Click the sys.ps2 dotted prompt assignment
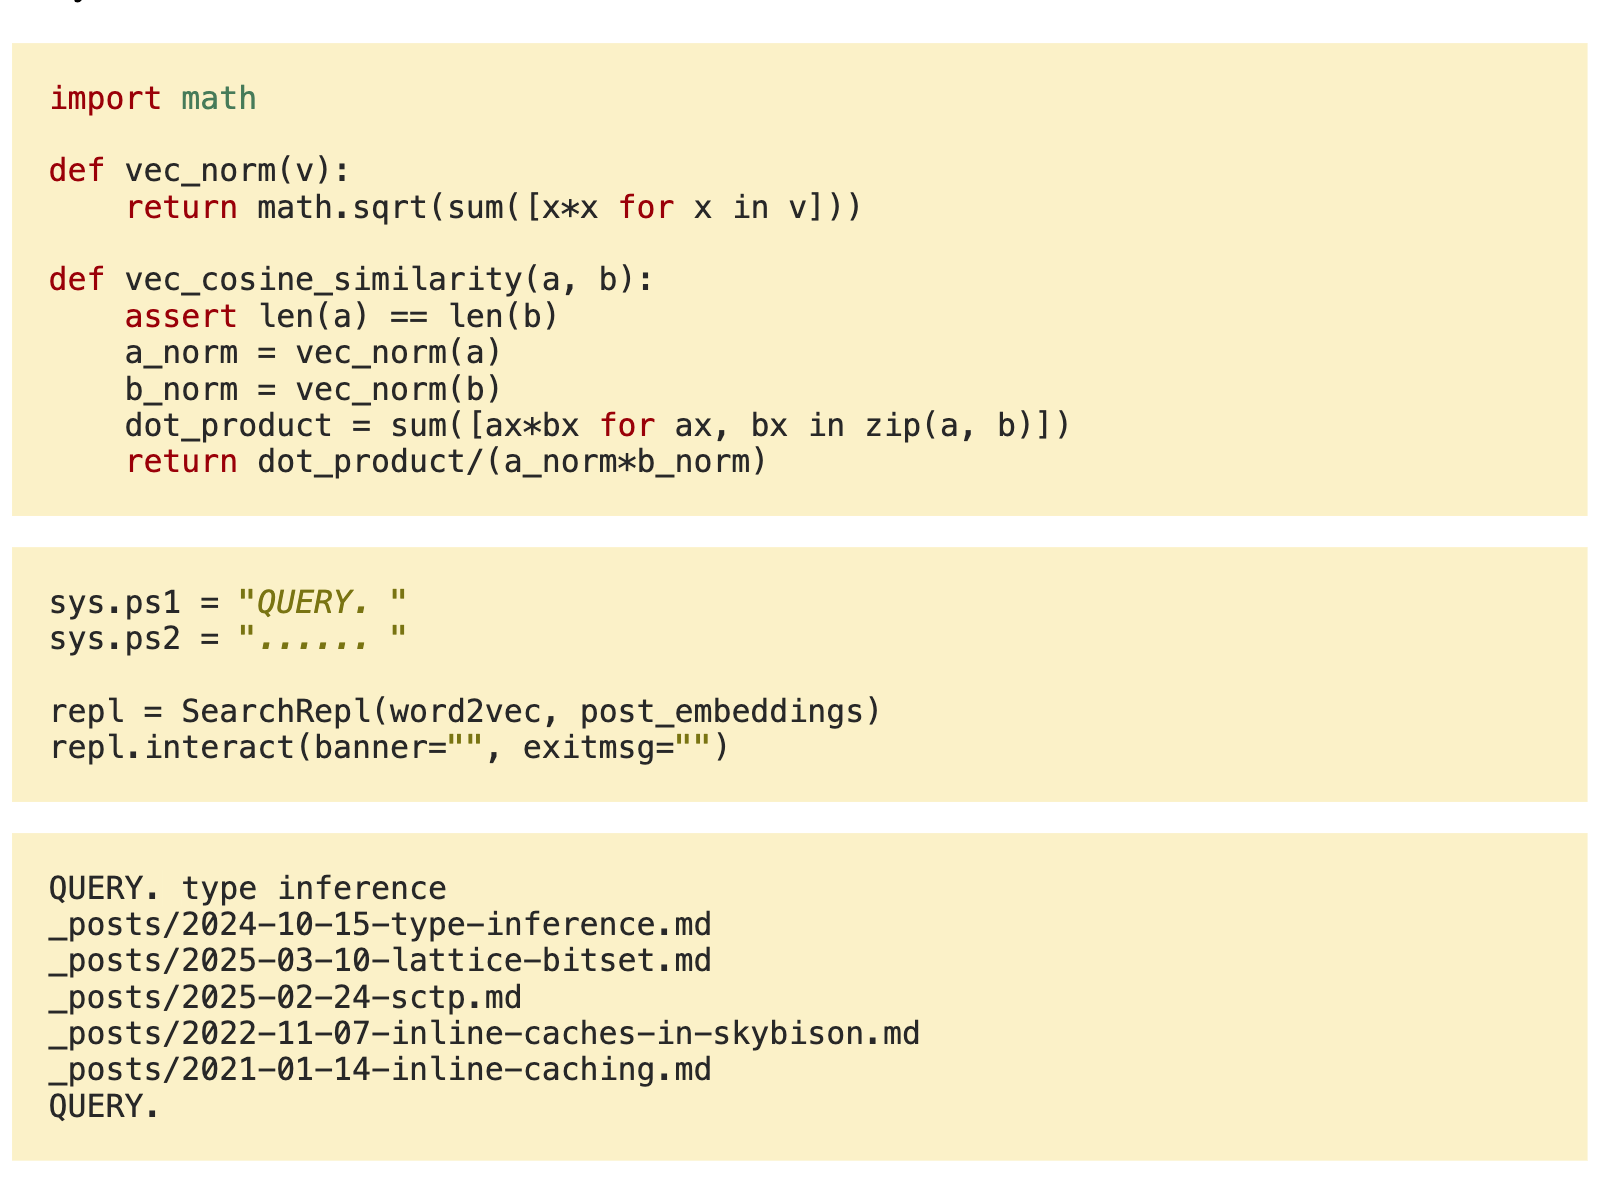Image resolution: width=1600 pixels, height=1202 pixels. point(228,638)
